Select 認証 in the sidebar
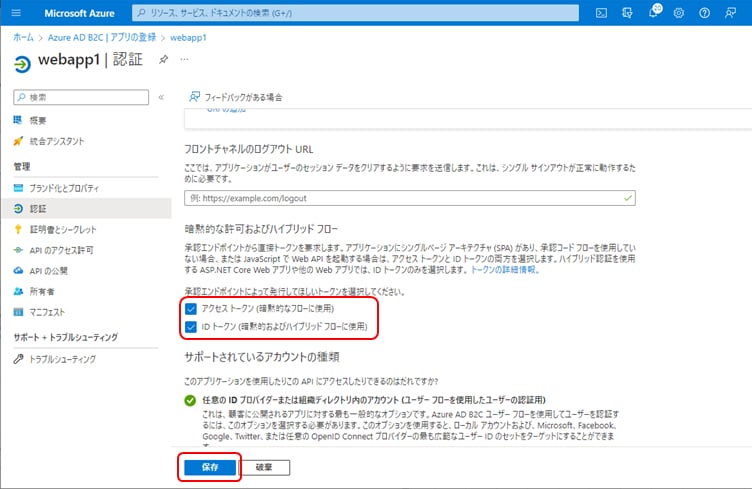Image resolution: width=752 pixels, height=489 pixels. pos(86,209)
